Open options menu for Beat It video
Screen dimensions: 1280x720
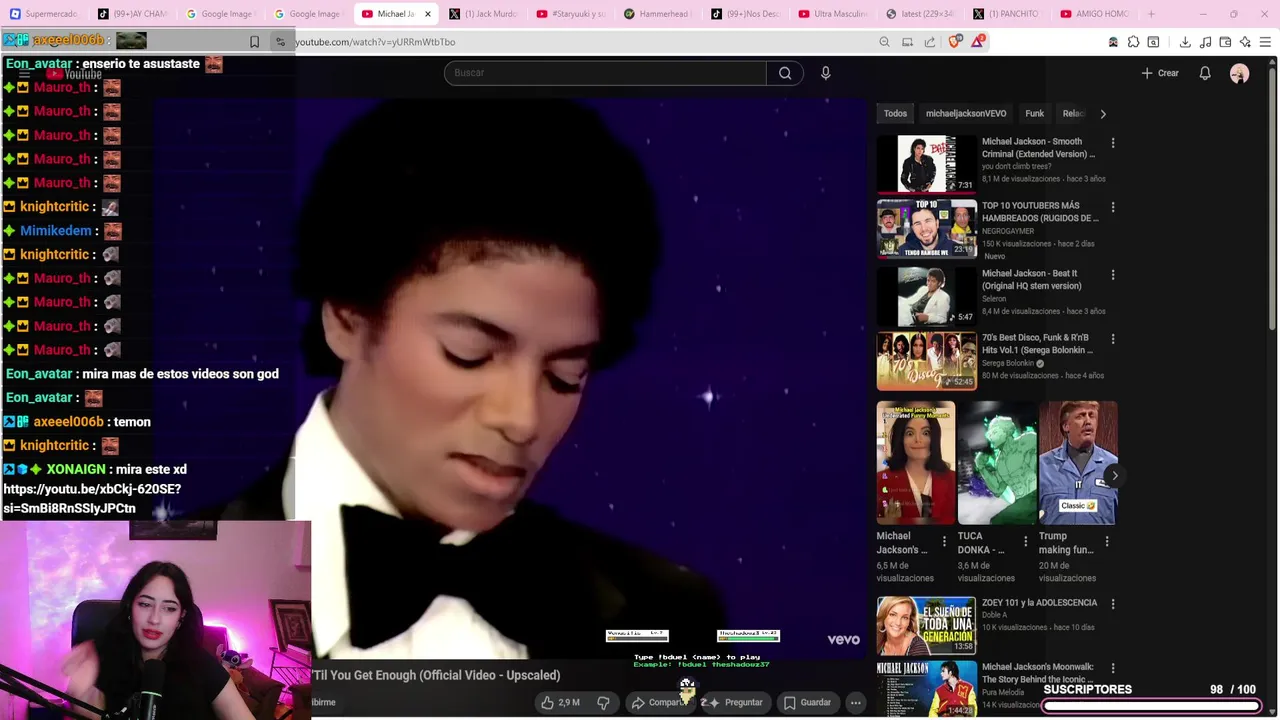click(1112, 275)
